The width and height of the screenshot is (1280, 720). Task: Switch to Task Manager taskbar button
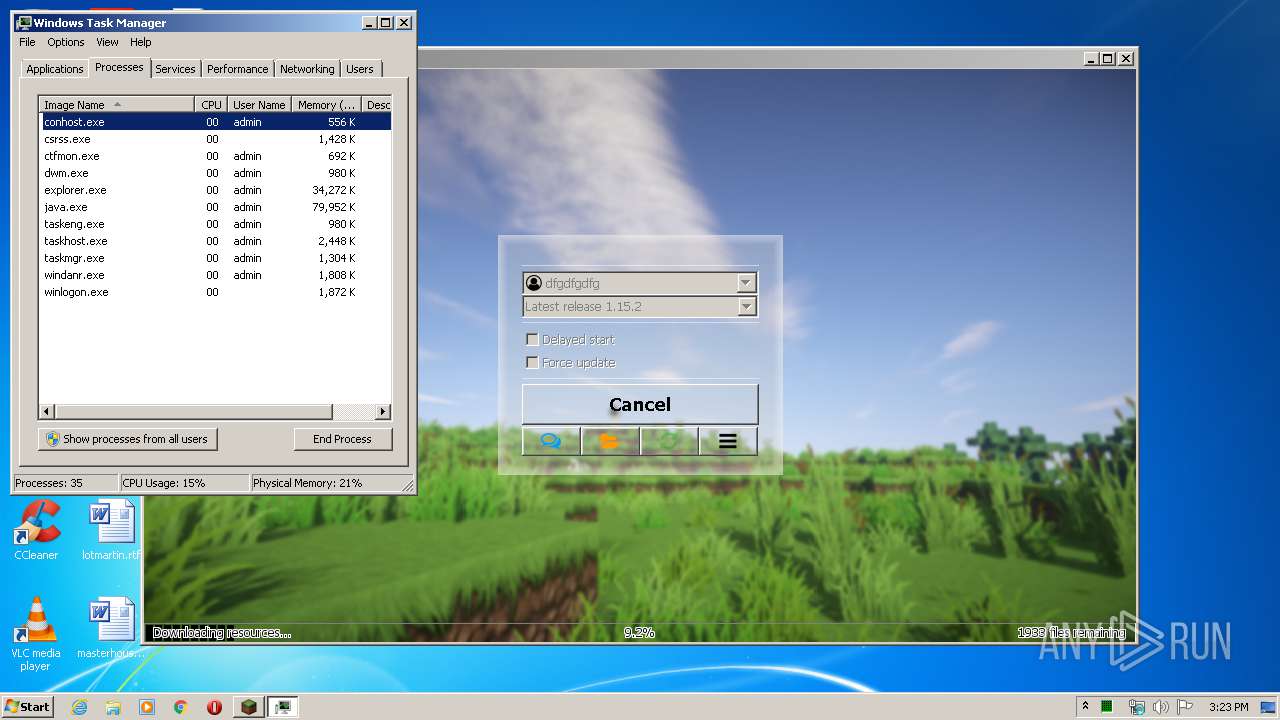283,707
